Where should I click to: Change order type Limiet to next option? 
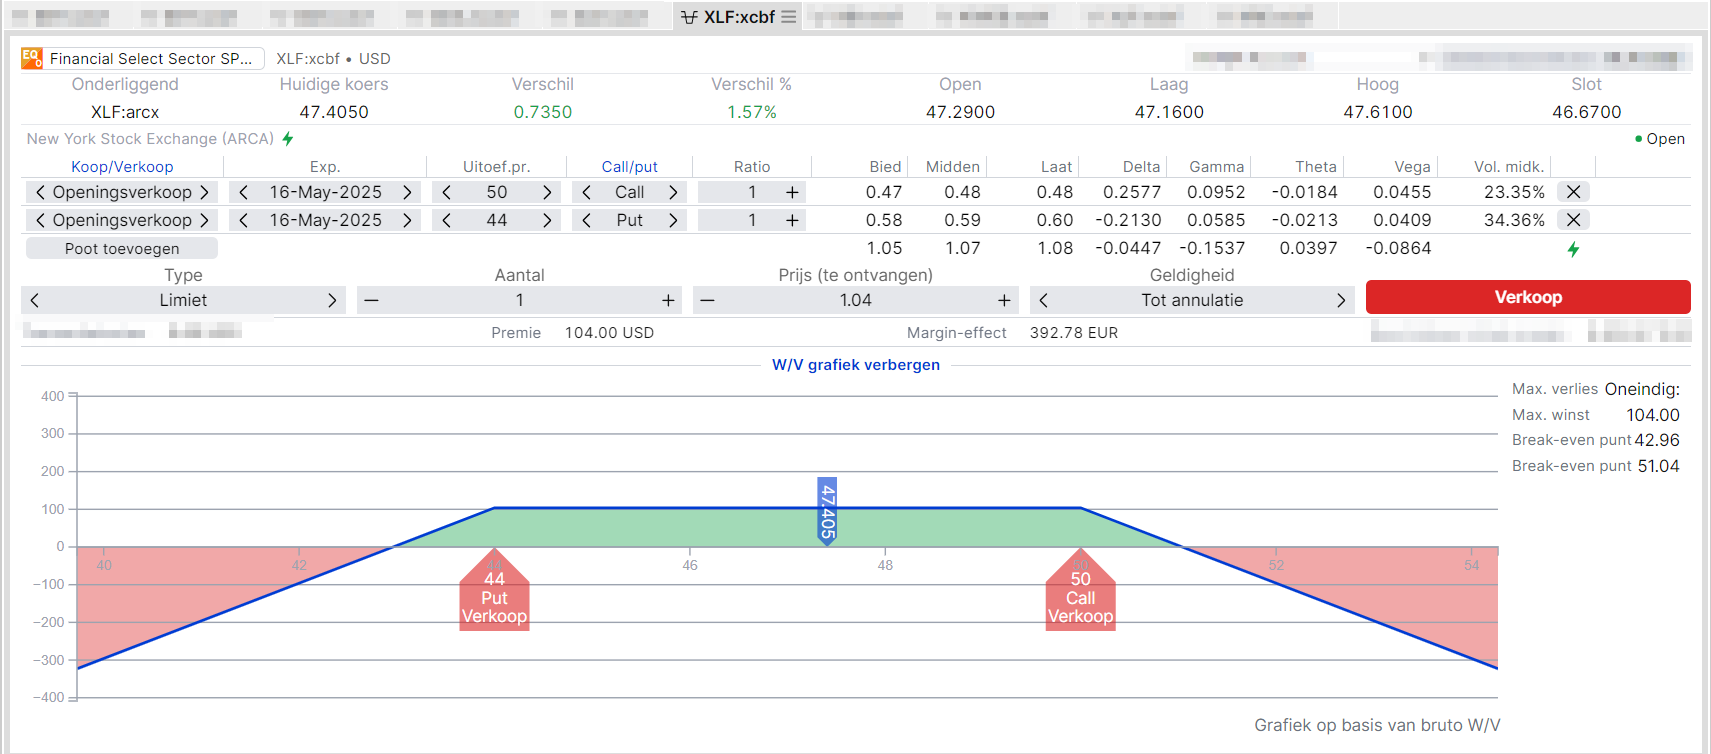[332, 300]
